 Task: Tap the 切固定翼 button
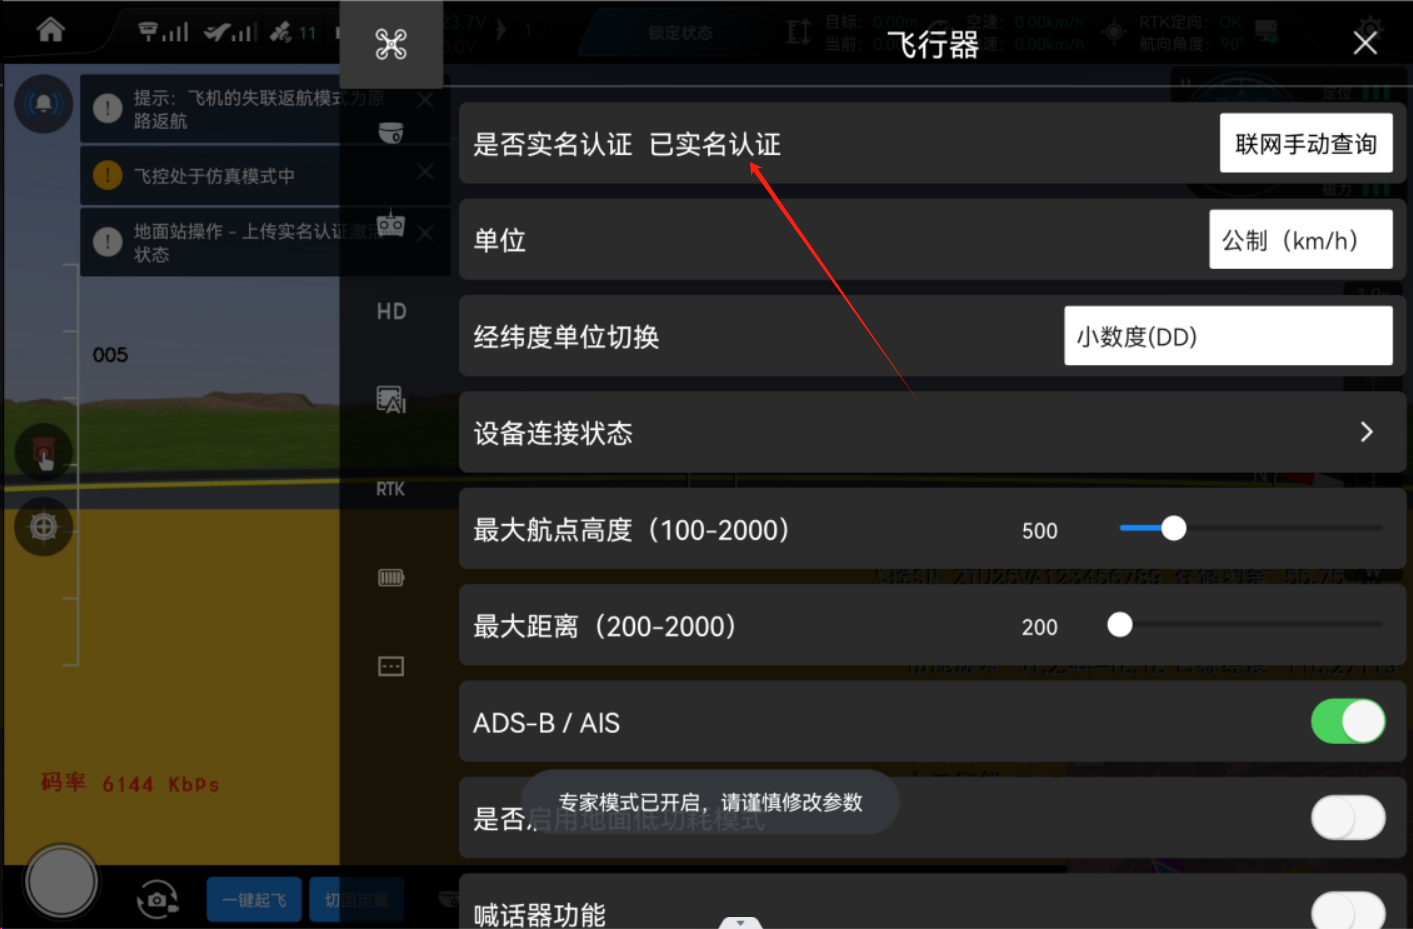click(x=356, y=900)
